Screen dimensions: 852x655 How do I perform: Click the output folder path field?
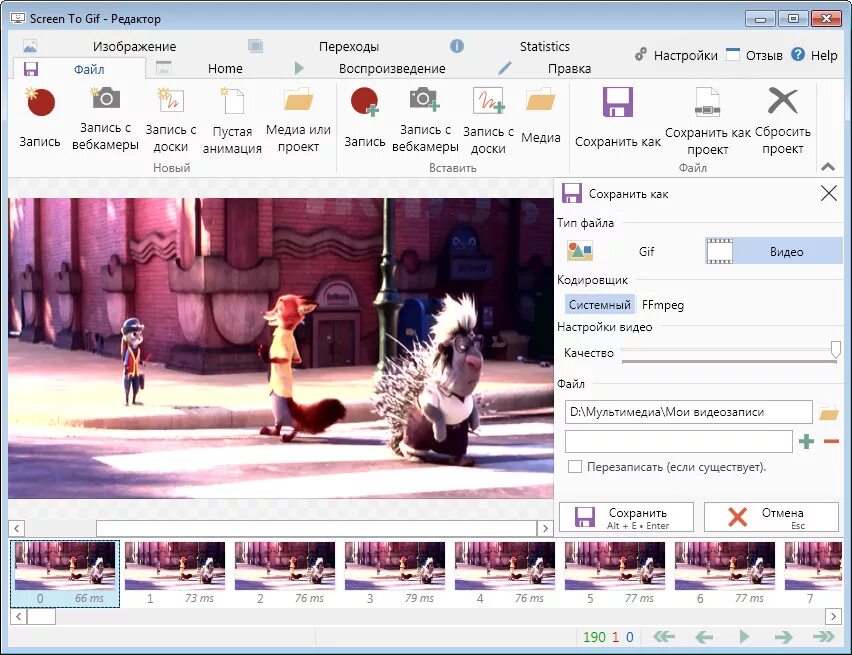[x=688, y=411]
